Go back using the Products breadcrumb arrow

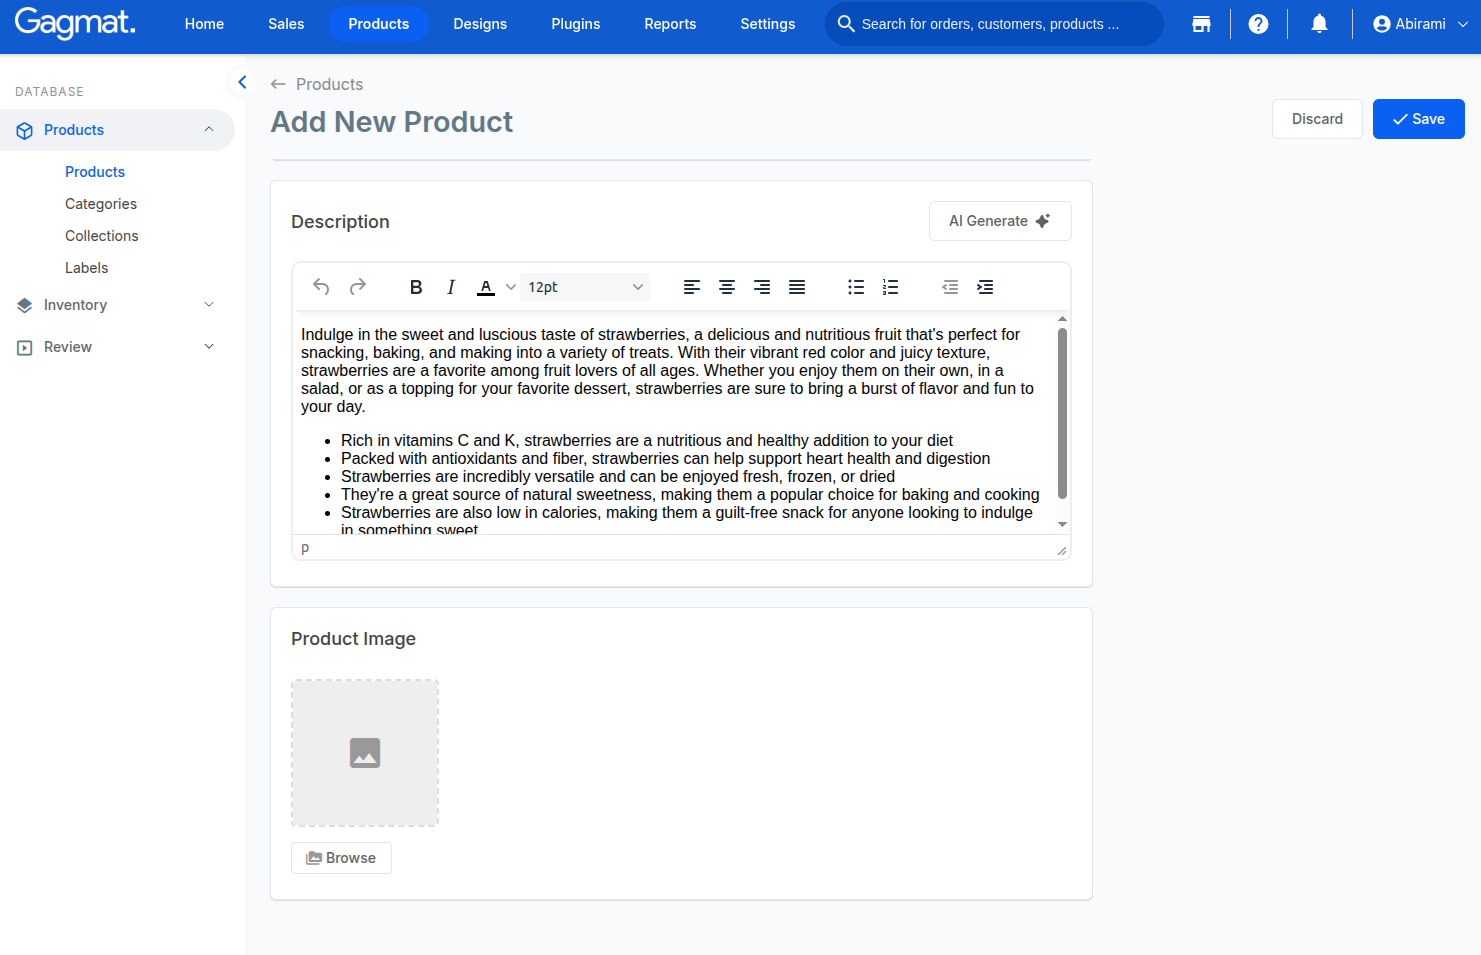(278, 84)
